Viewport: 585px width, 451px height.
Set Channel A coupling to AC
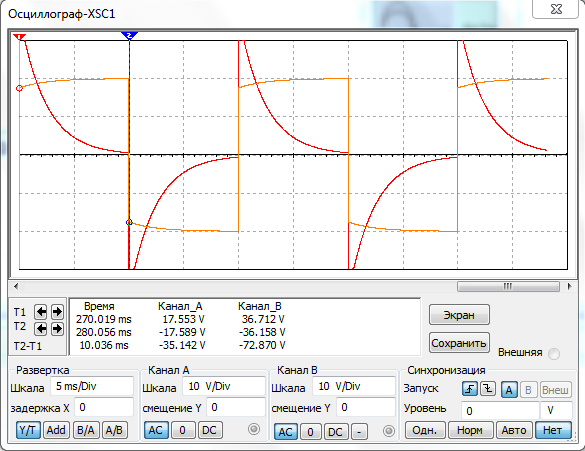(156, 430)
